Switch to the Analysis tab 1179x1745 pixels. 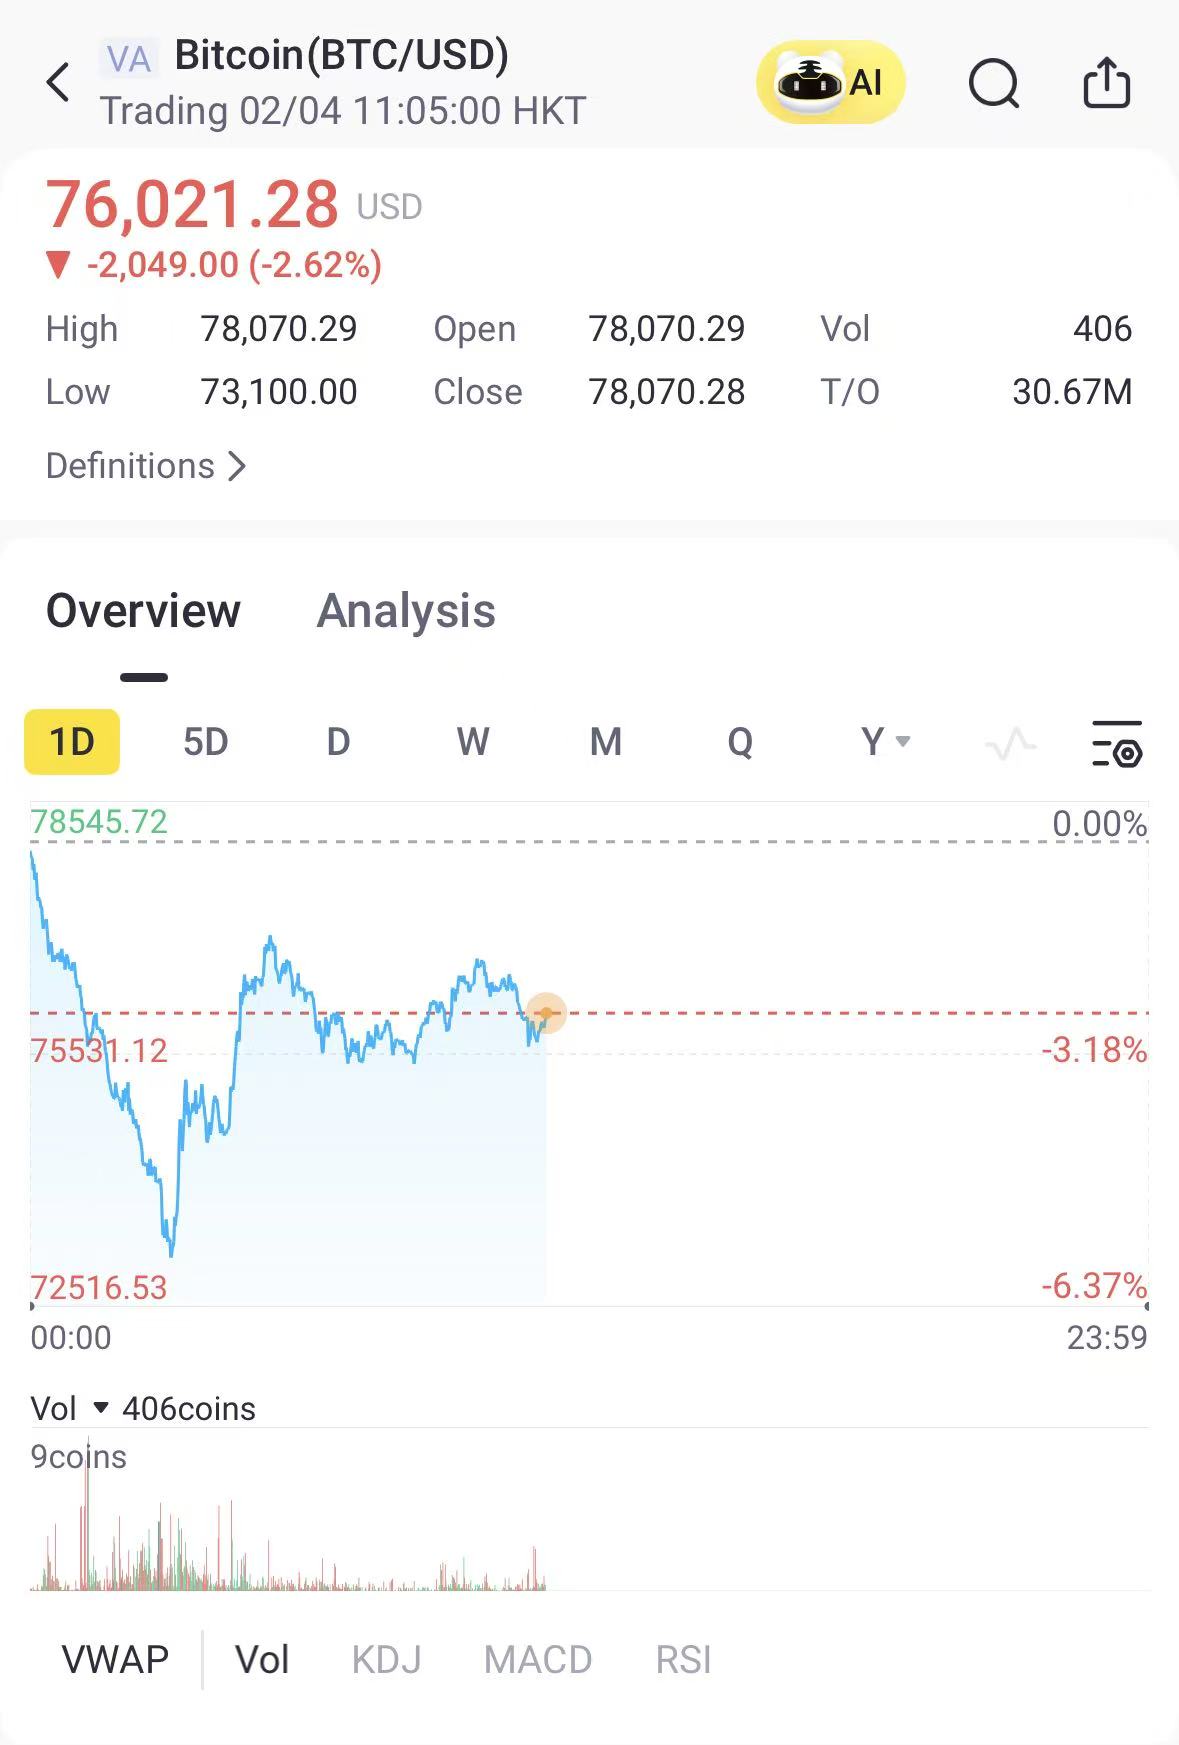[x=406, y=611]
